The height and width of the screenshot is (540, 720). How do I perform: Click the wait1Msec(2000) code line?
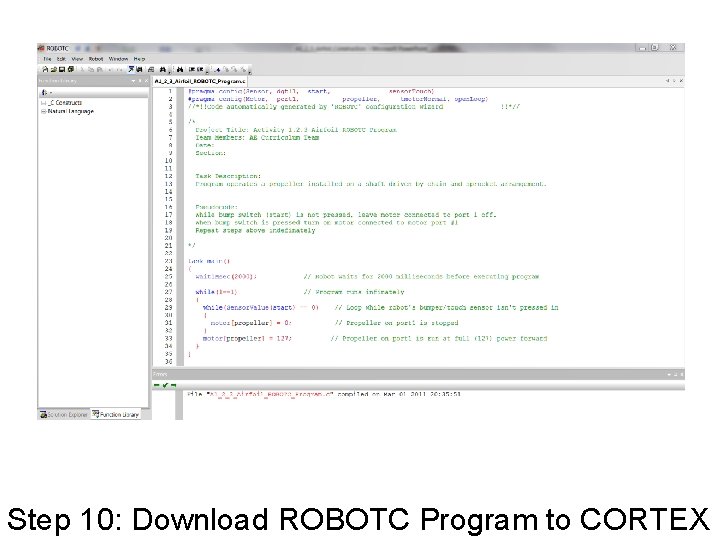click(x=225, y=276)
